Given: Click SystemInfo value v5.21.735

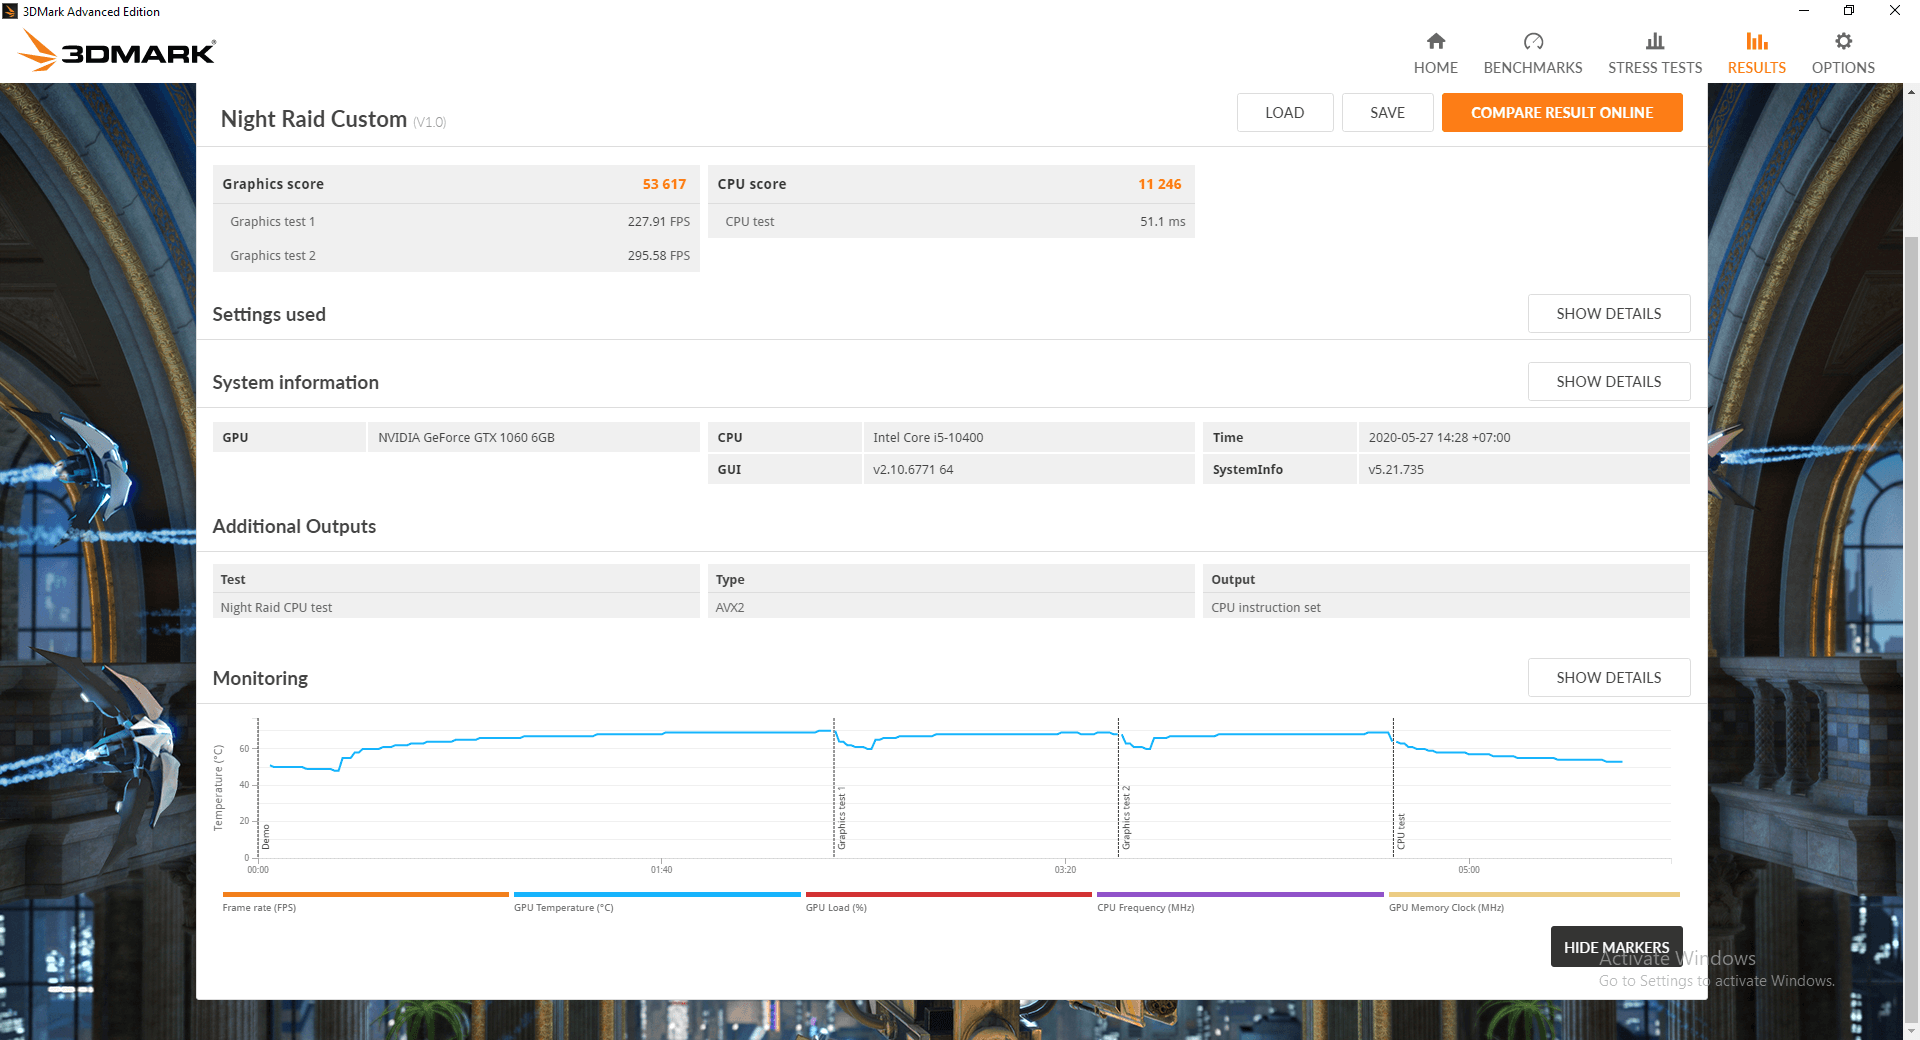Looking at the screenshot, I should coord(1523,469).
